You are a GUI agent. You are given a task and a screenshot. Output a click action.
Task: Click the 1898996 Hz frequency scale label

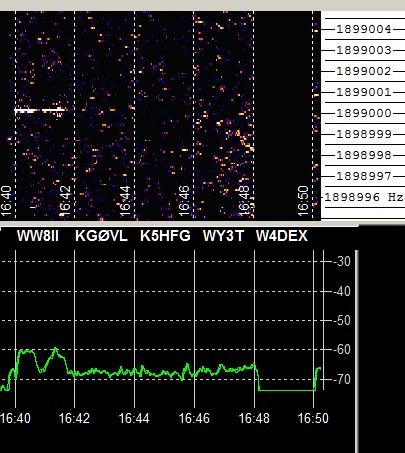[x=364, y=197]
